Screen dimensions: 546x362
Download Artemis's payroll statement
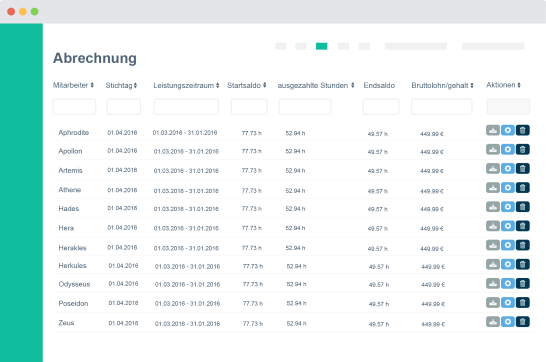(493, 169)
